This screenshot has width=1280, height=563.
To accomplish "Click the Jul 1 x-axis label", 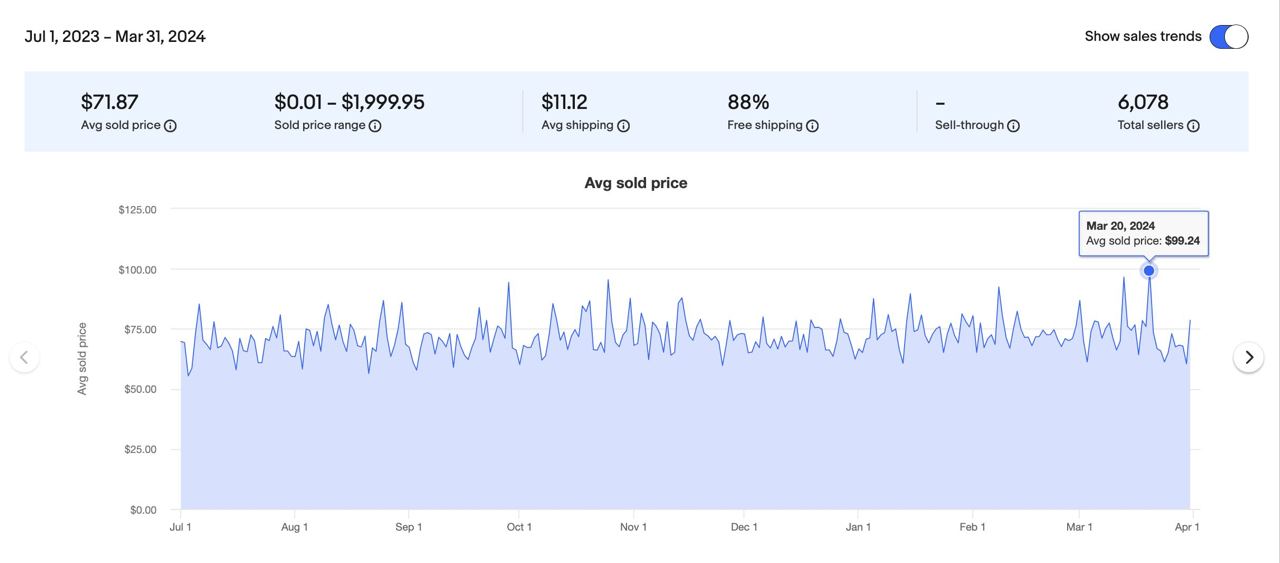I will point(181,527).
